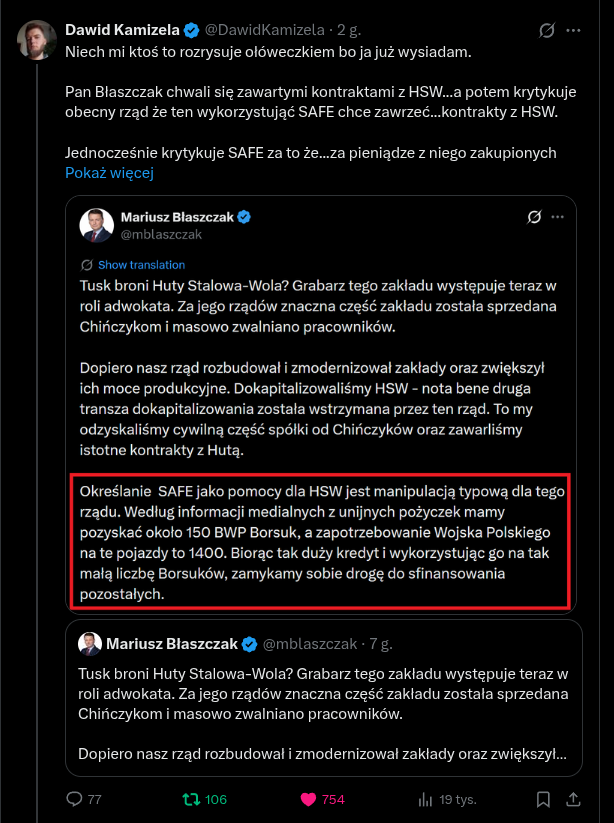
Task: Open more options menu on Dawid's post
Action: [x=573, y=30]
